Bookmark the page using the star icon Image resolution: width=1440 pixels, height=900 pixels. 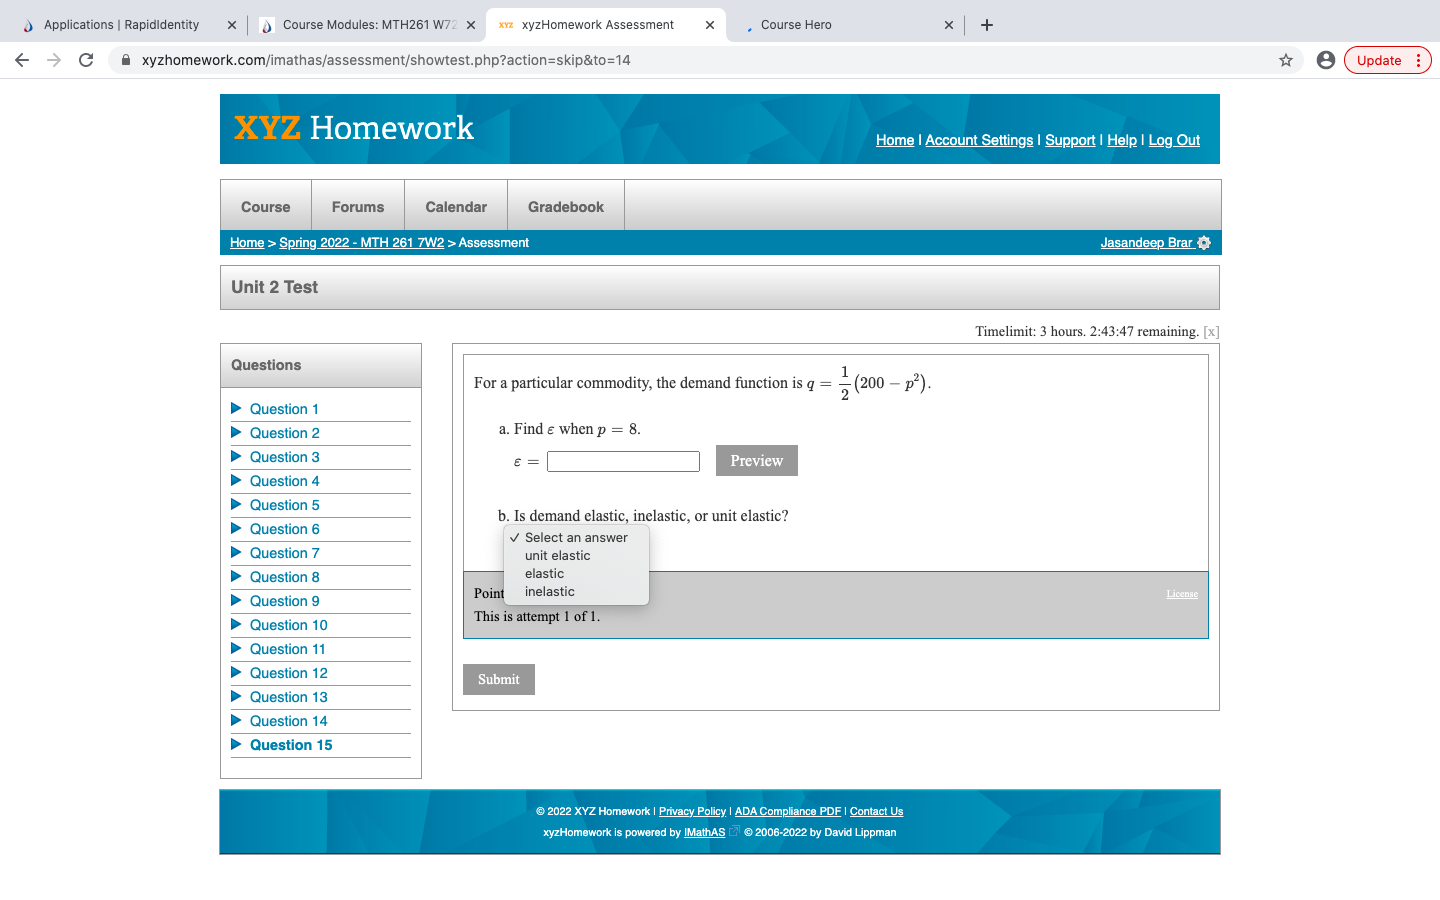click(1286, 60)
